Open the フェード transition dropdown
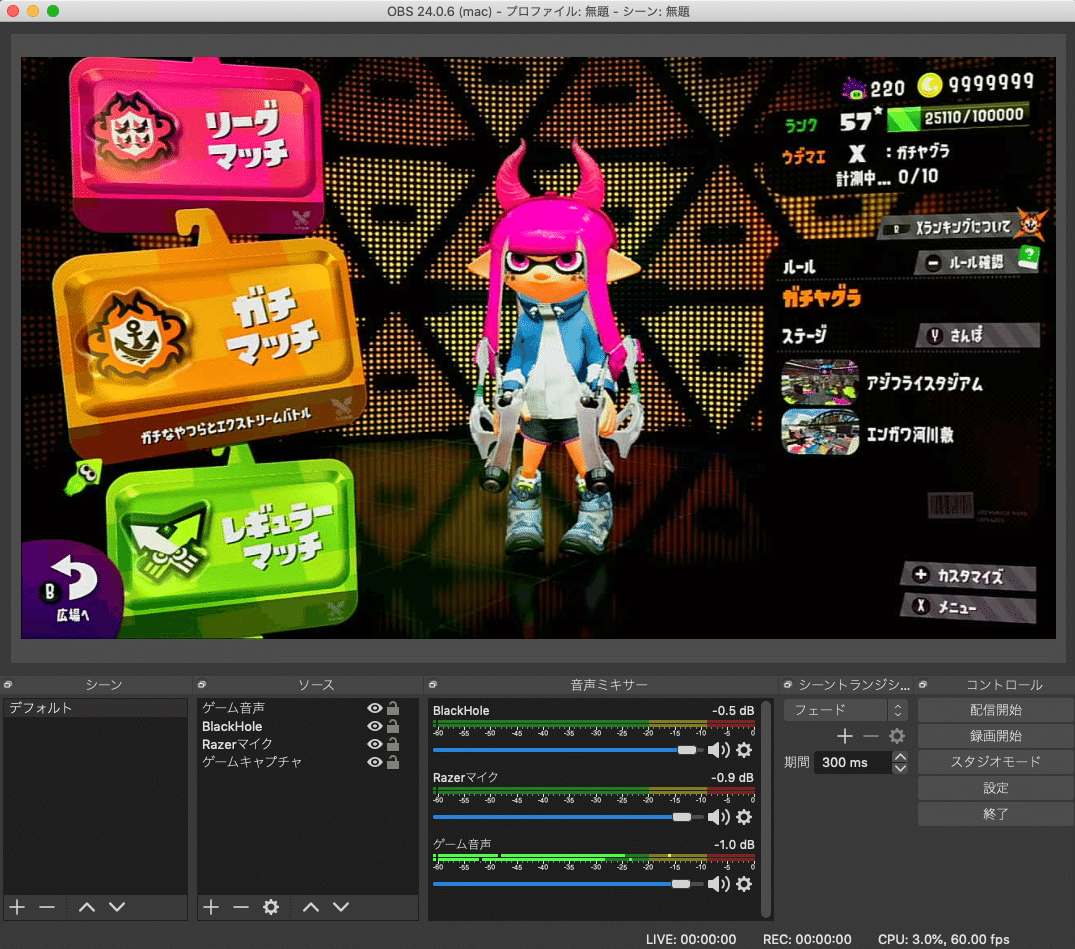The image size is (1075, 949). click(x=846, y=710)
